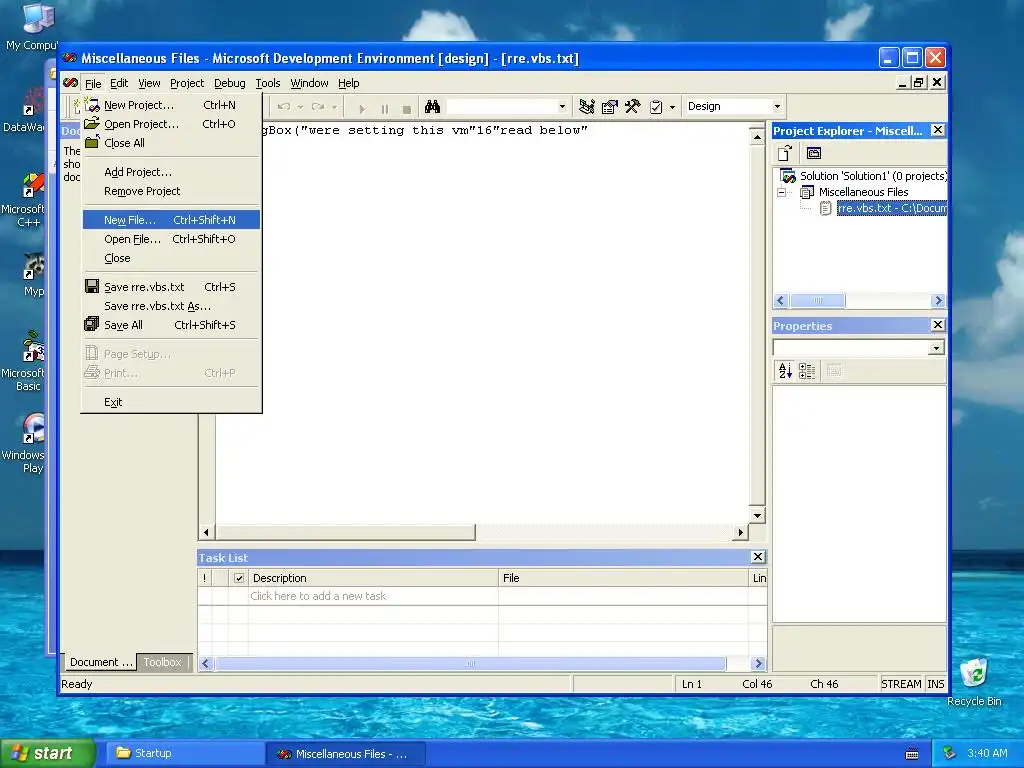
Task: Click the Undo arrow icon
Action: [283, 106]
